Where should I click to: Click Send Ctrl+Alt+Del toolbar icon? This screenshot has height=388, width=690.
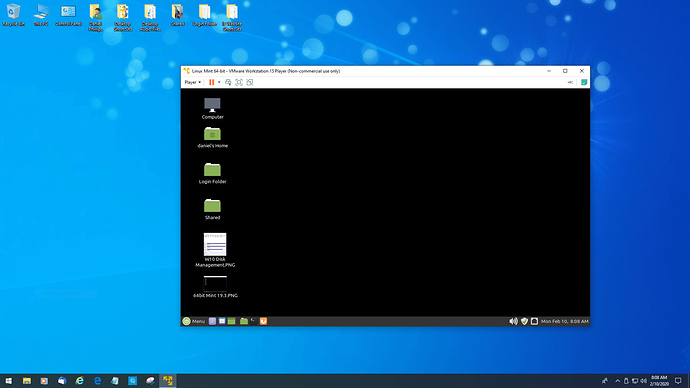click(228, 82)
